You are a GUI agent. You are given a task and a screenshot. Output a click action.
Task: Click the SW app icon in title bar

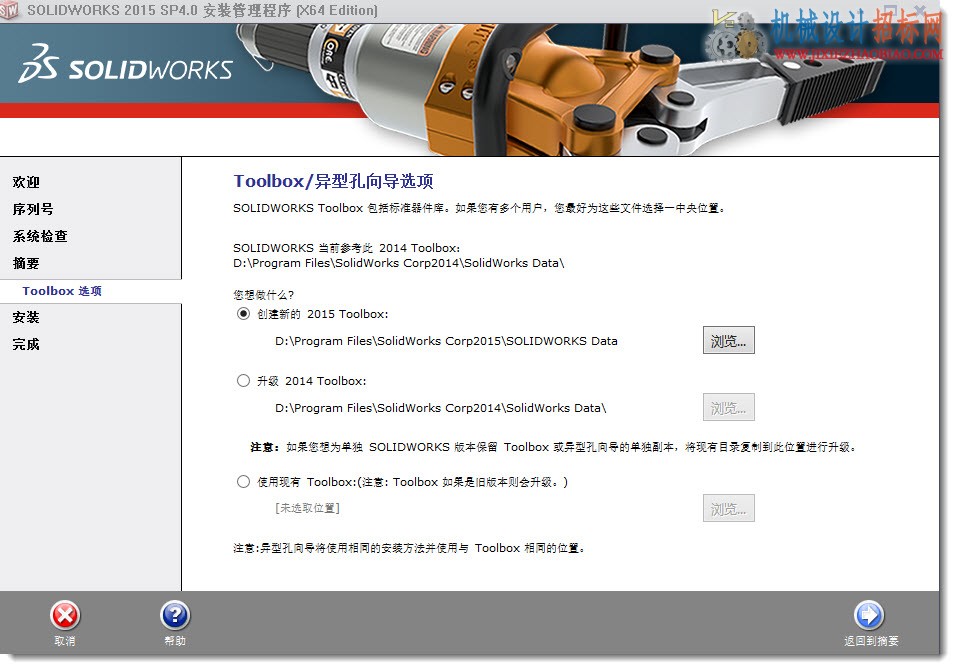coord(9,10)
